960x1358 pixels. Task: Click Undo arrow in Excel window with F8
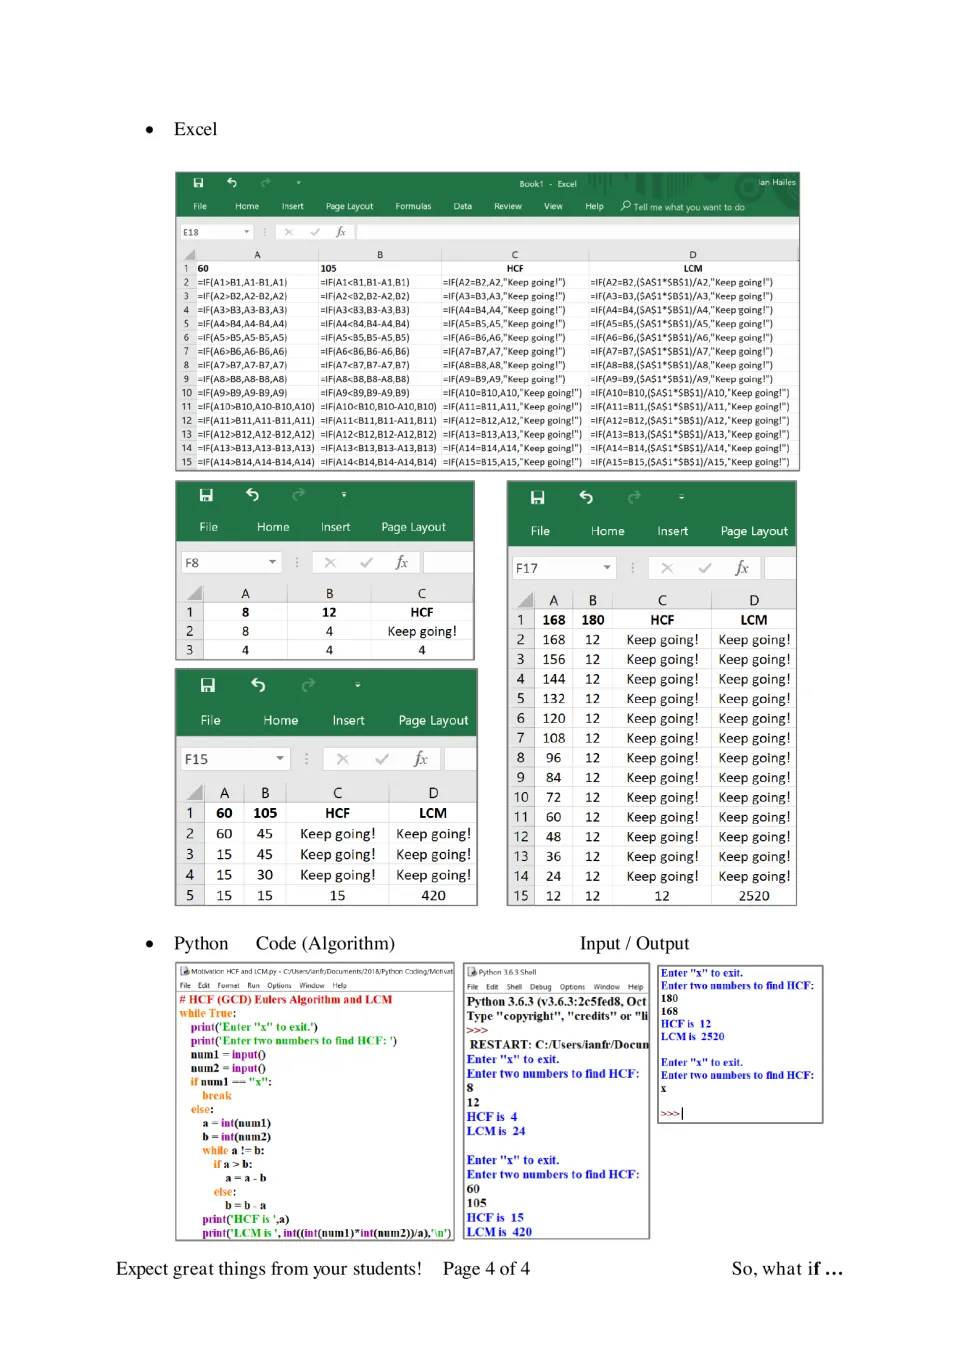pyautogui.click(x=252, y=495)
